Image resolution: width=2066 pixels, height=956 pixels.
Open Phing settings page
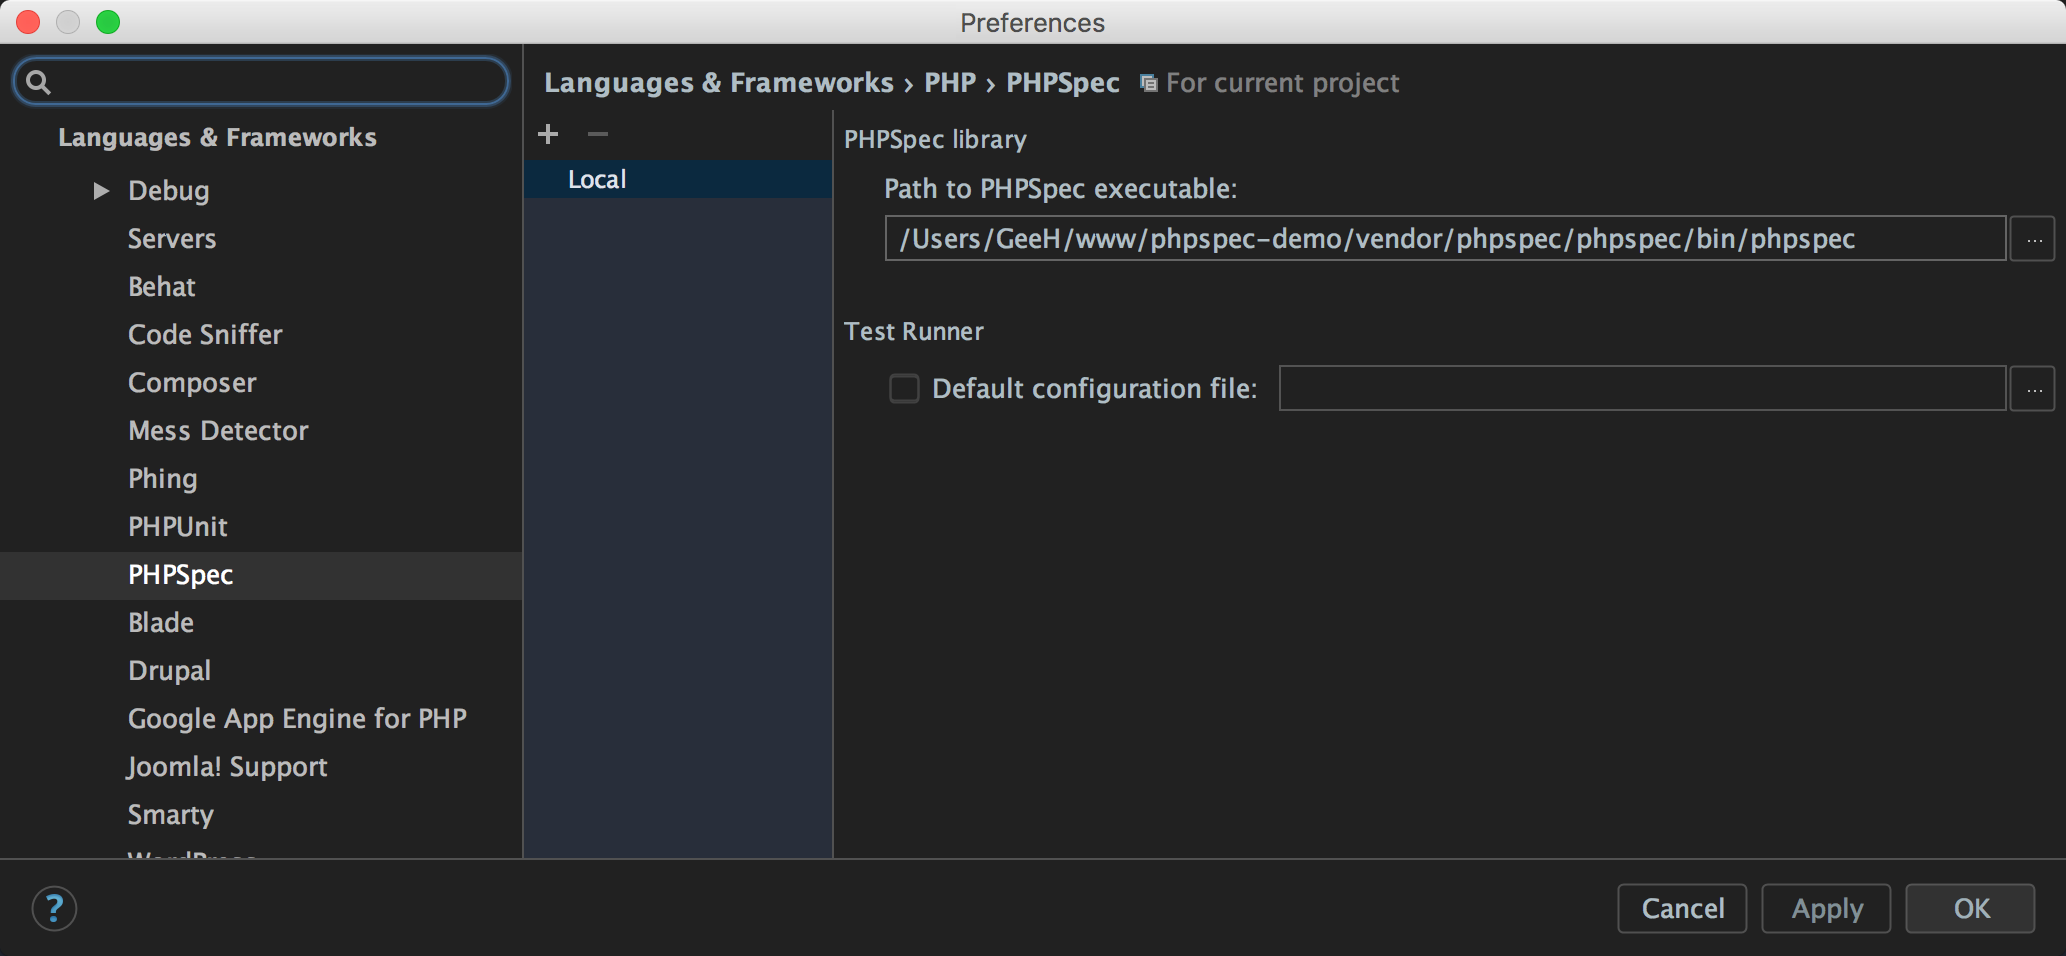(x=162, y=478)
